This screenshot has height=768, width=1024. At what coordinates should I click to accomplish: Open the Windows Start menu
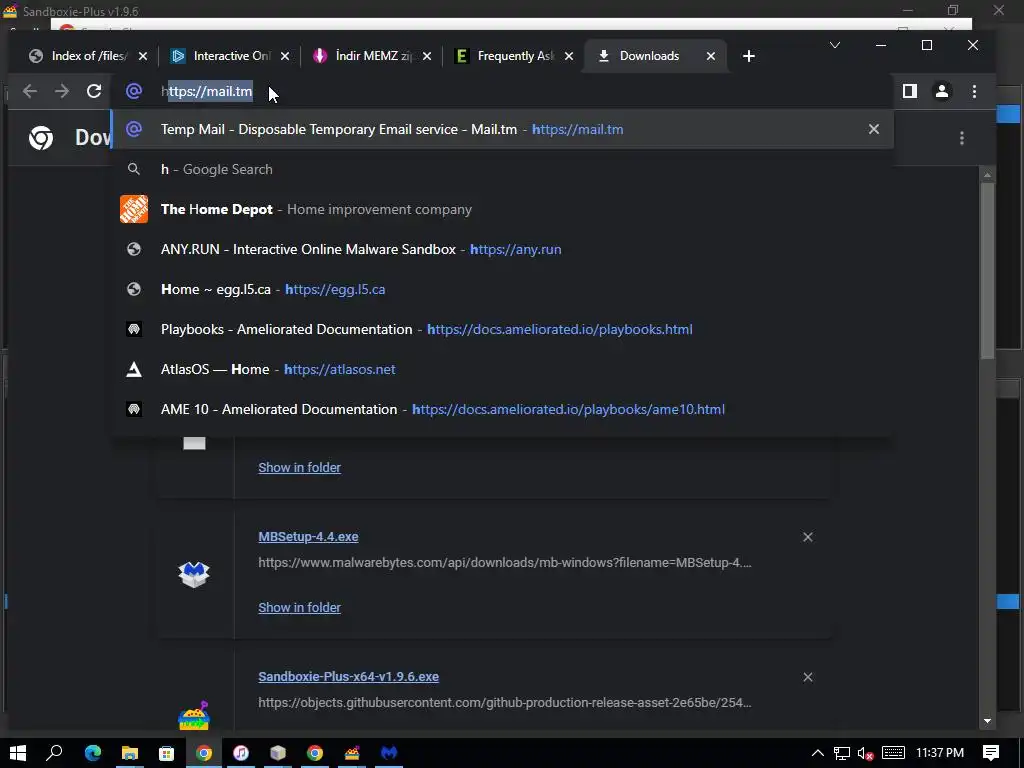coord(18,753)
